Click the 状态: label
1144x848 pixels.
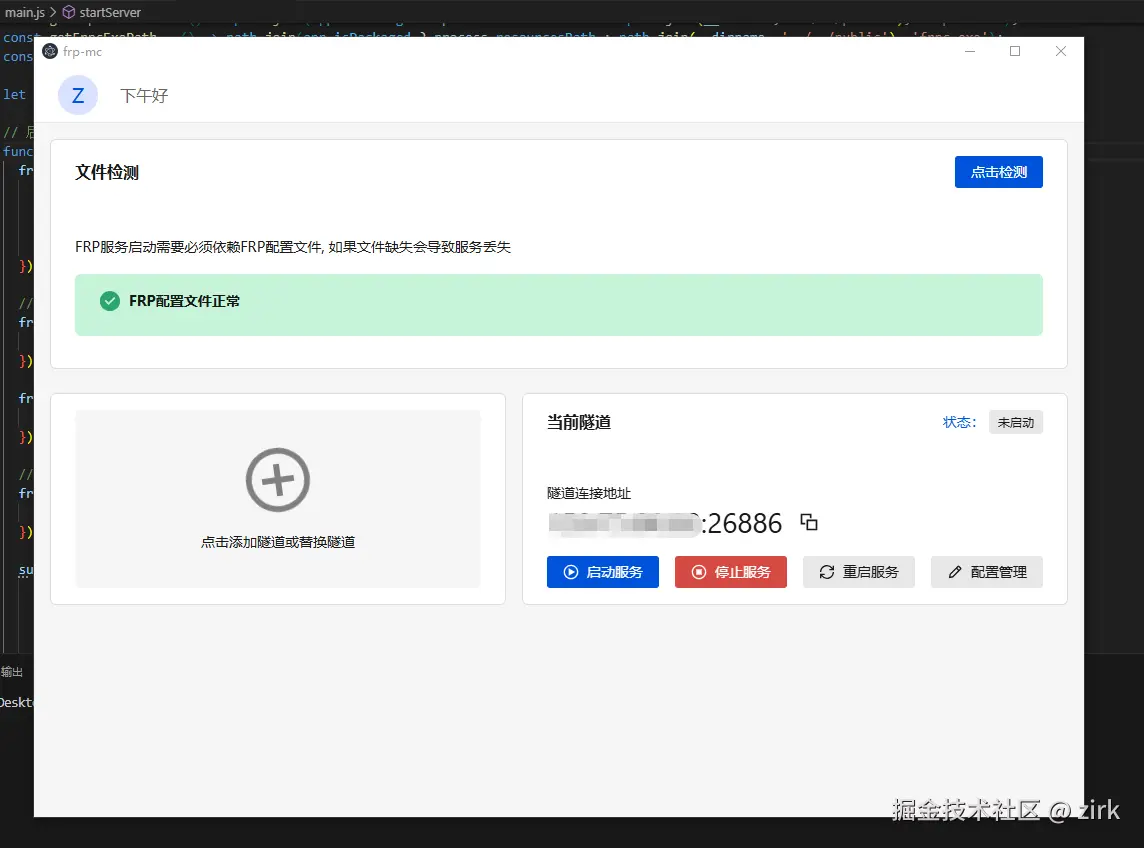click(959, 423)
